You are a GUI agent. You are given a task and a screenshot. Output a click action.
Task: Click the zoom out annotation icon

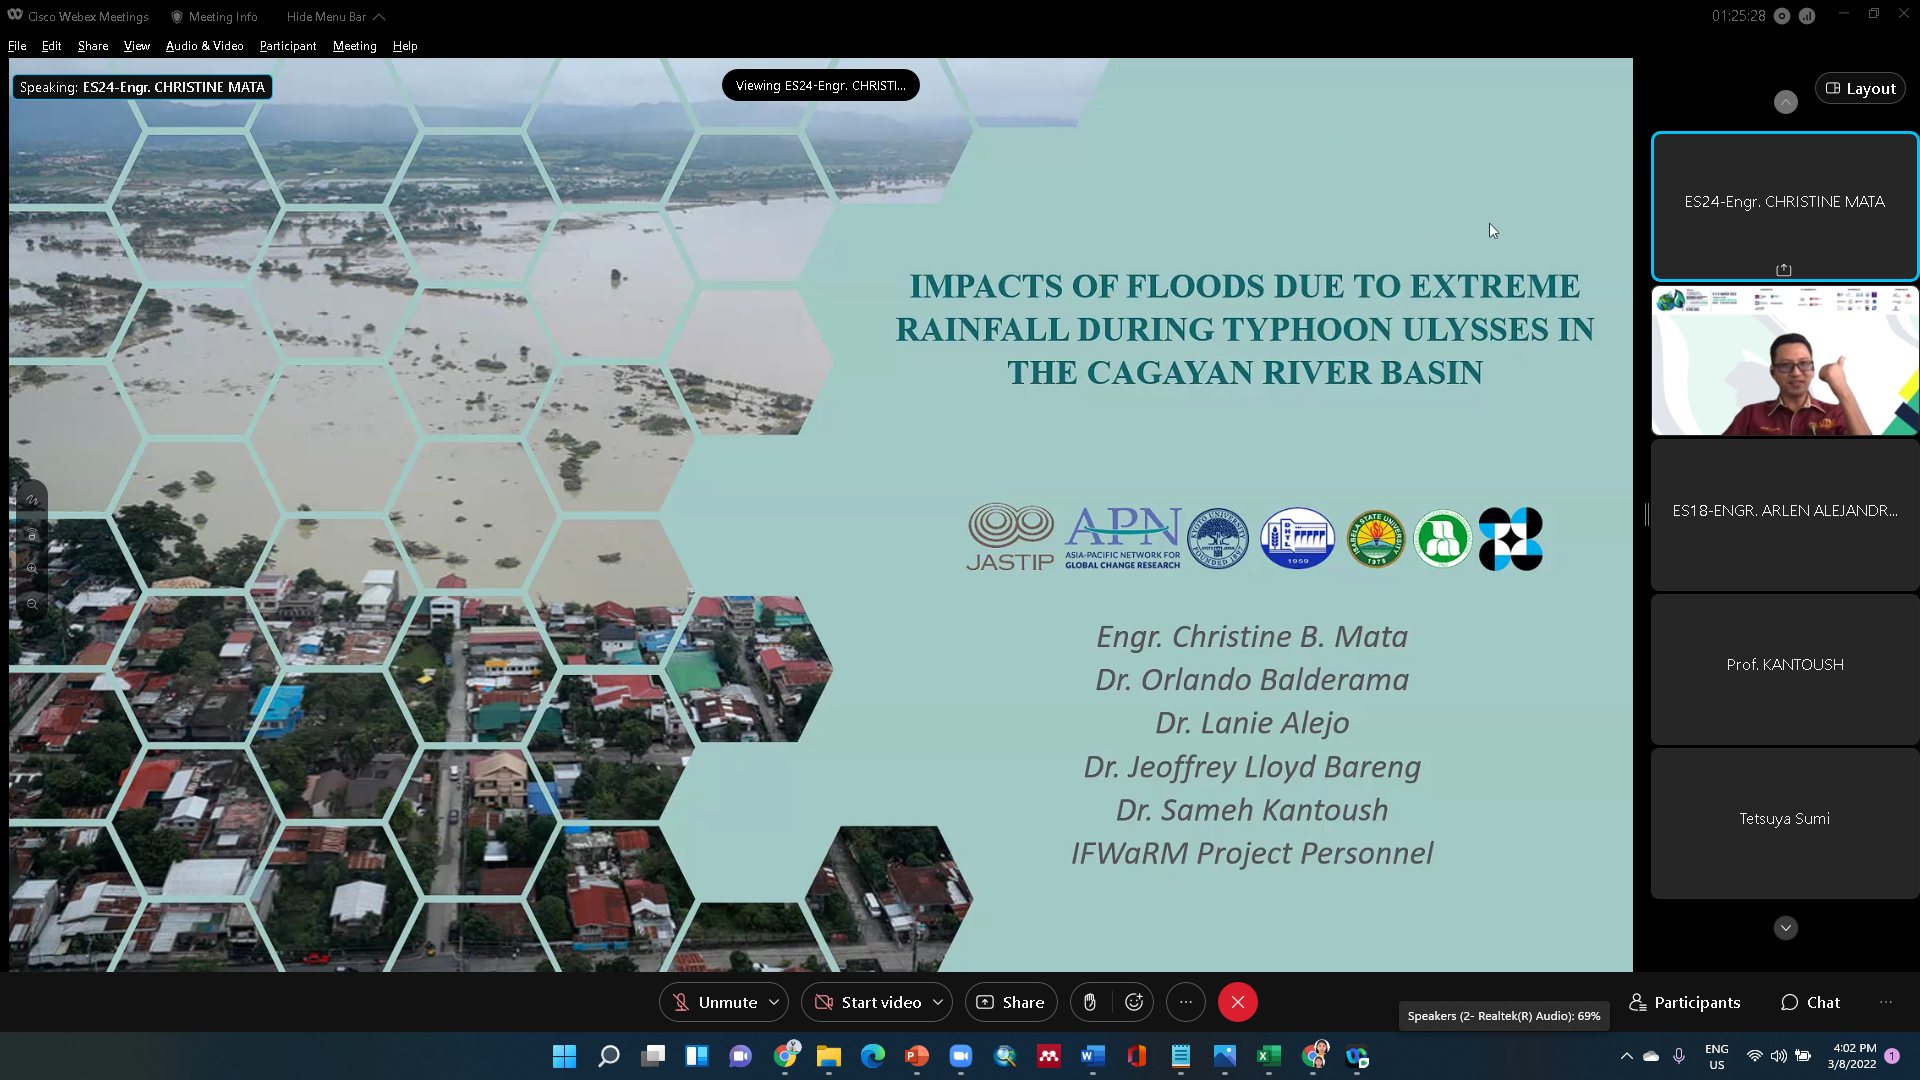click(32, 604)
